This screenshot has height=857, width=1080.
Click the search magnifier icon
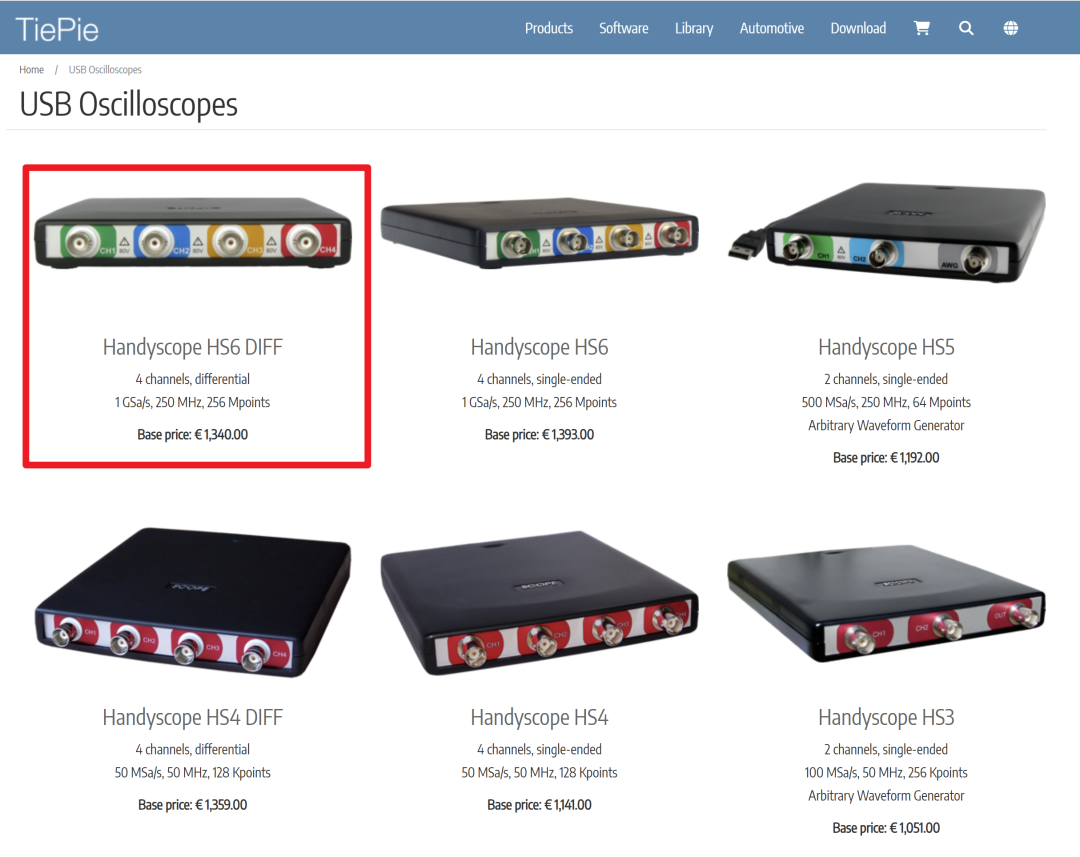[x=966, y=28]
